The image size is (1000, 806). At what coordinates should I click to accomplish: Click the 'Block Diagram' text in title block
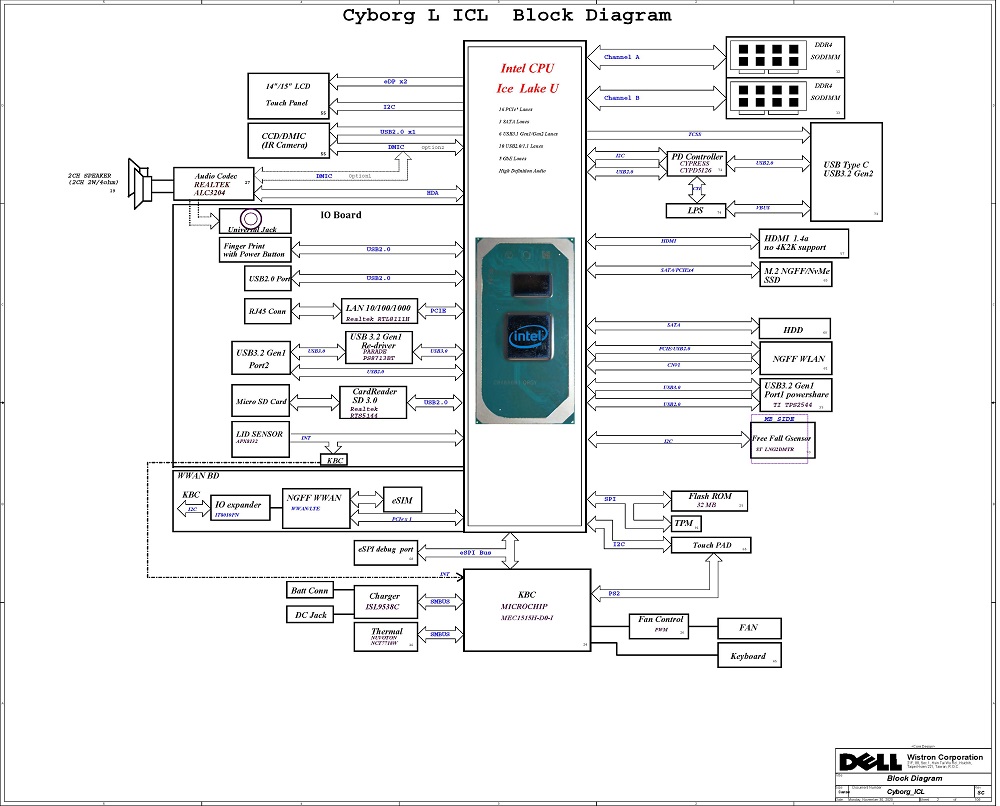(914, 778)
